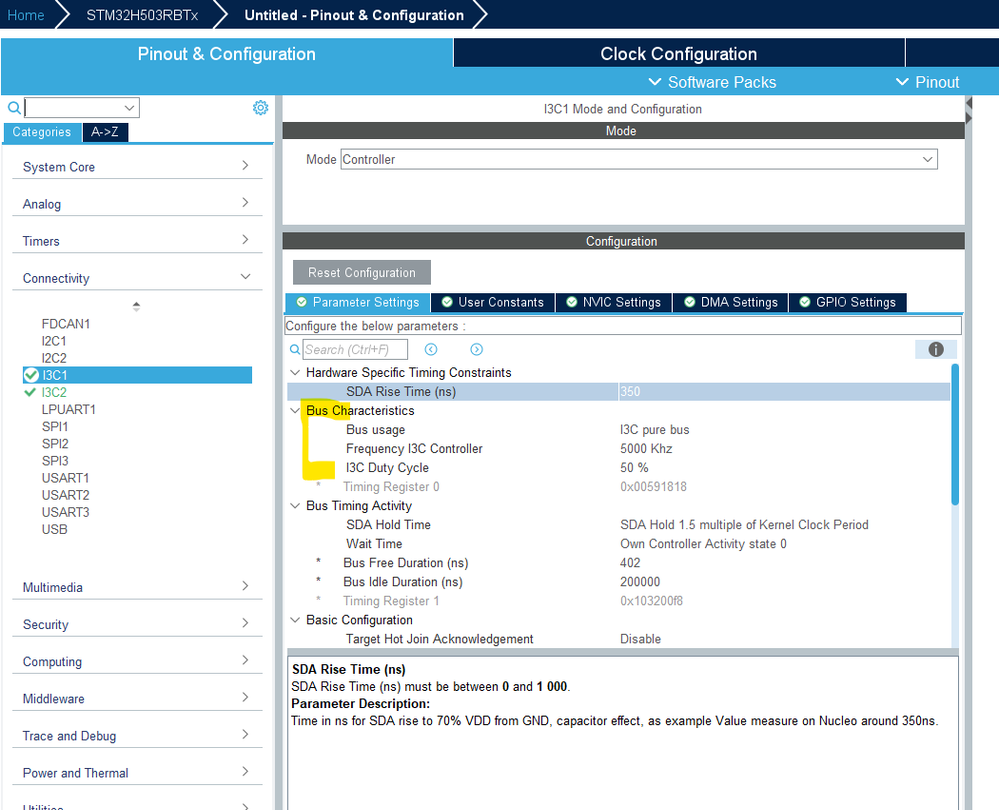Expand the Analog category
999x810 pixels.
click(x=137, y=203)
